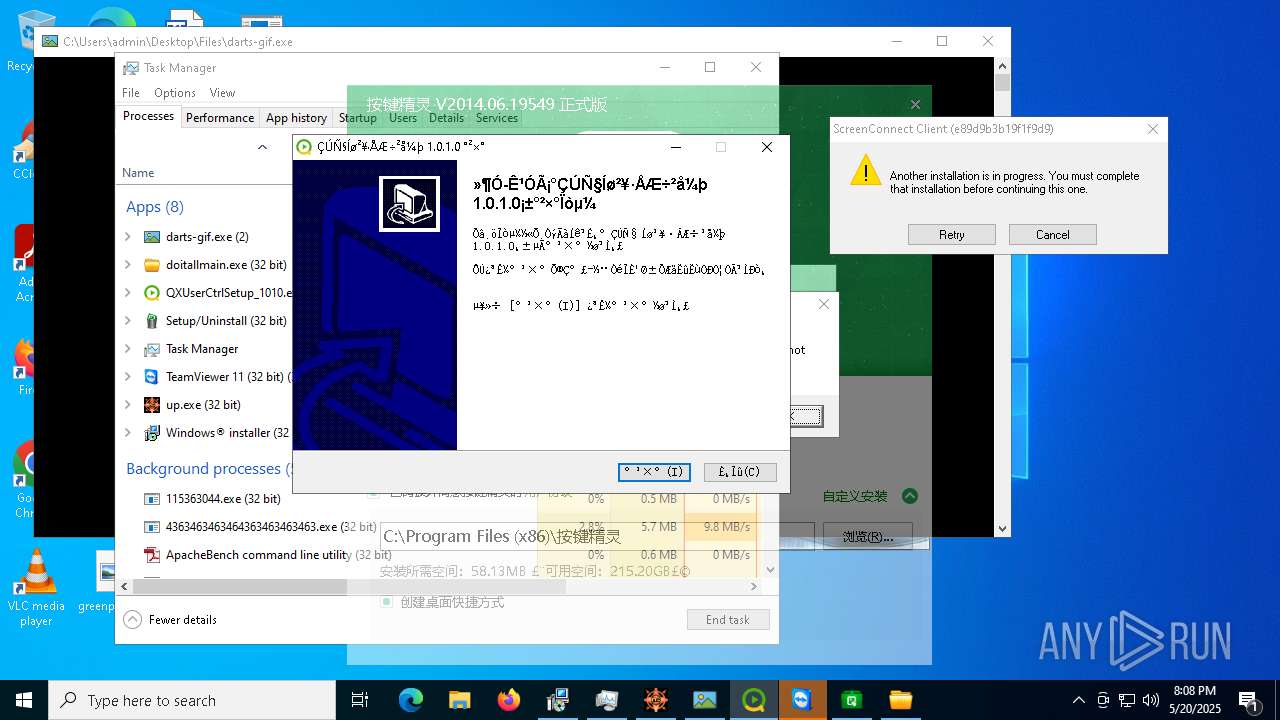This screenshot has height=720, width=1280.
Task: Click Windows installer process icon
Action: pos(152,433)
